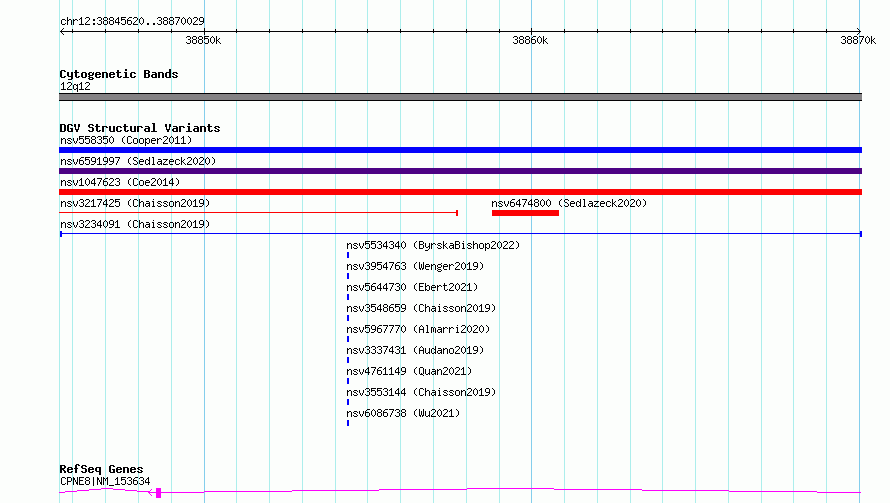Open label nsv3548659 (Chaisson2019)
The width and height of the screenshot is (890, 503).
(421, 308)
